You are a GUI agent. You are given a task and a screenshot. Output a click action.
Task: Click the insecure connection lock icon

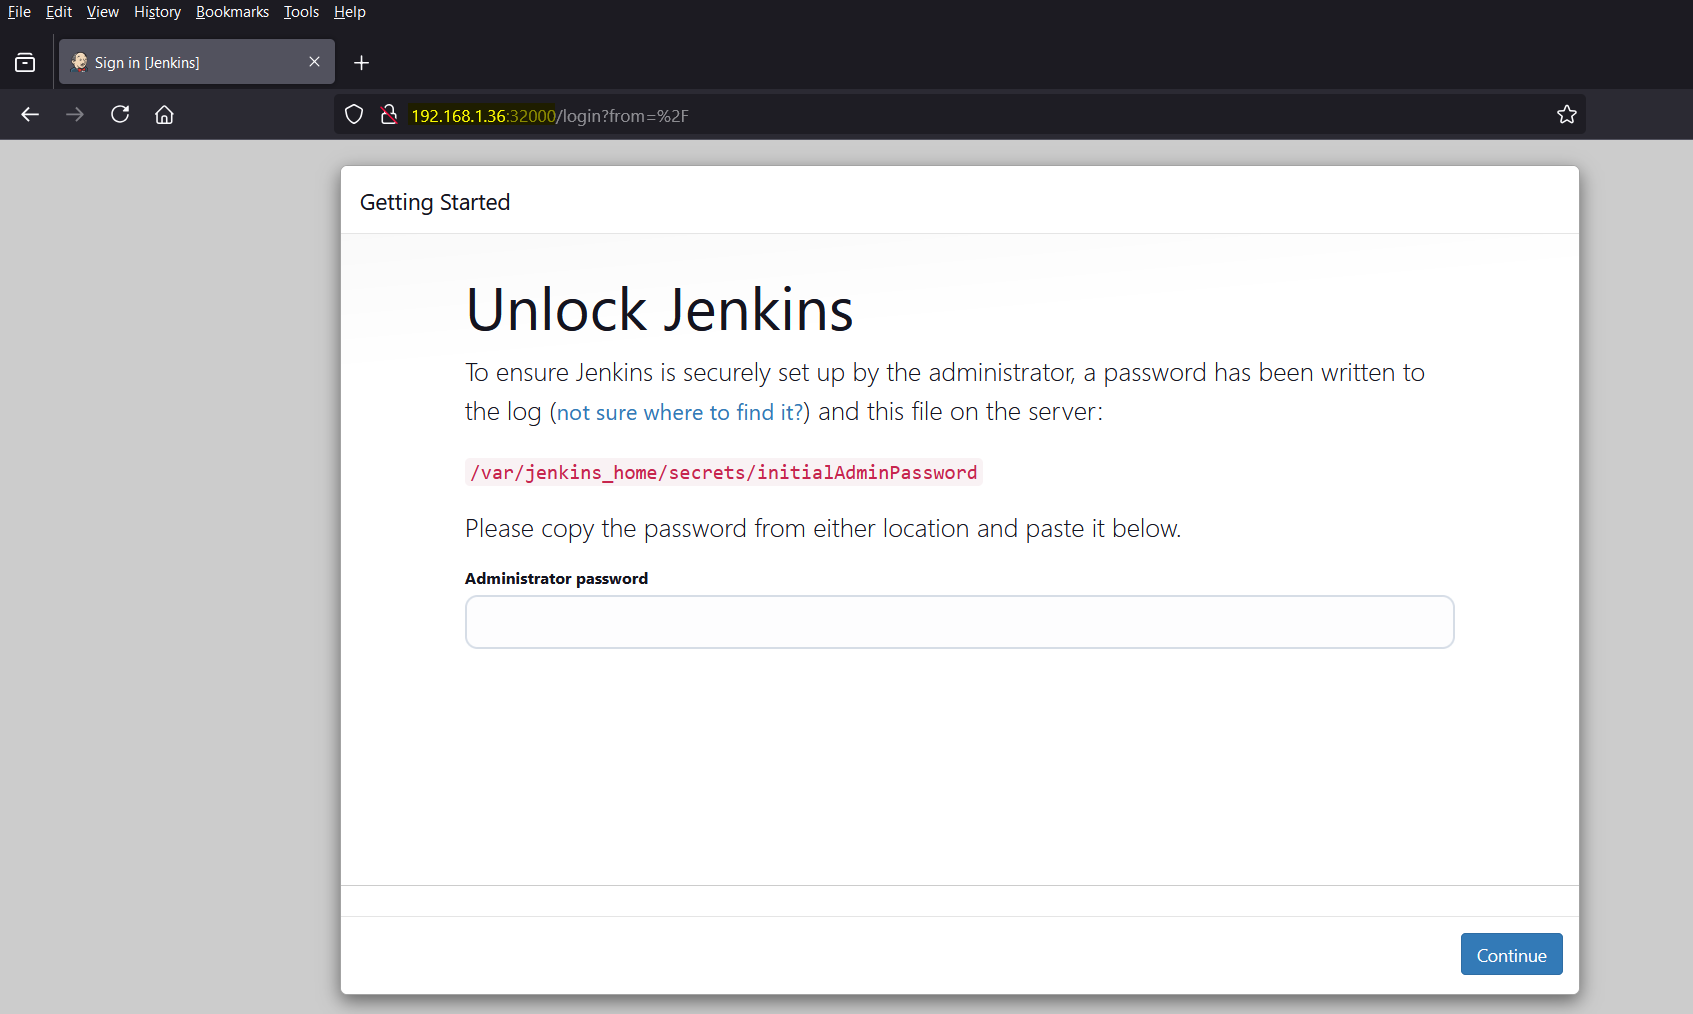pyautogui.click(x=389, y=115)
